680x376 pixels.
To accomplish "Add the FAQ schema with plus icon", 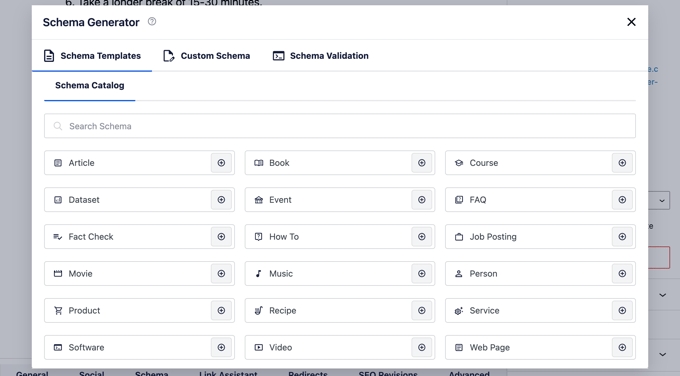I will point(622,200).
